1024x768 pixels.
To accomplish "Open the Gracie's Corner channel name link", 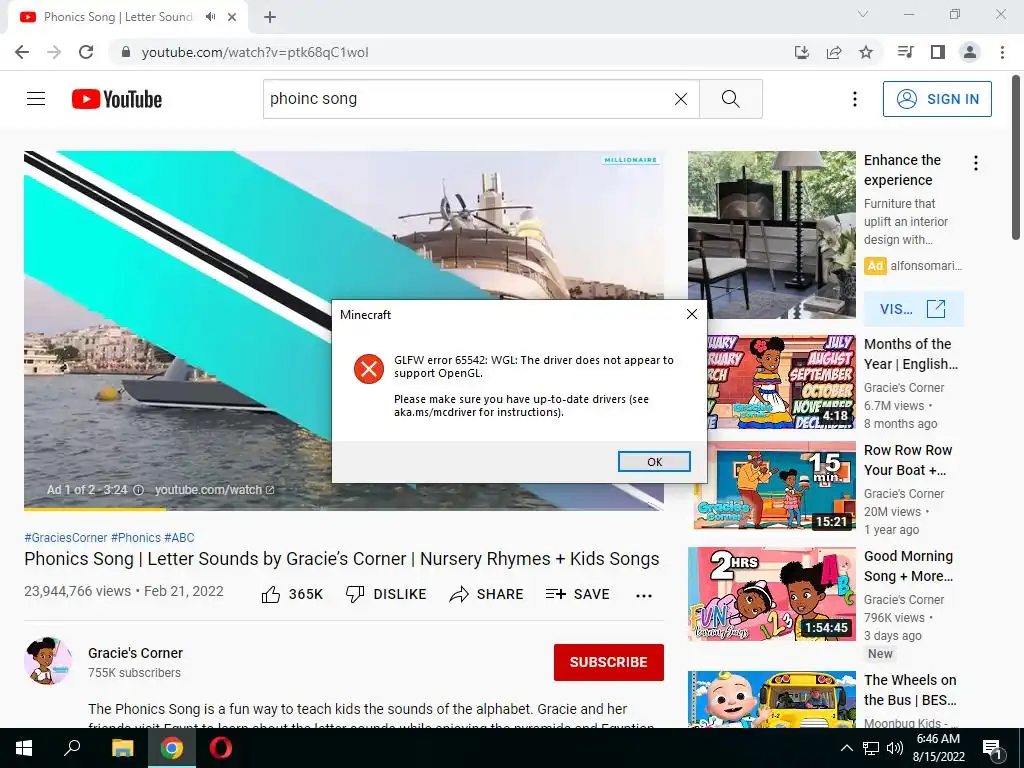I will 135,653.
